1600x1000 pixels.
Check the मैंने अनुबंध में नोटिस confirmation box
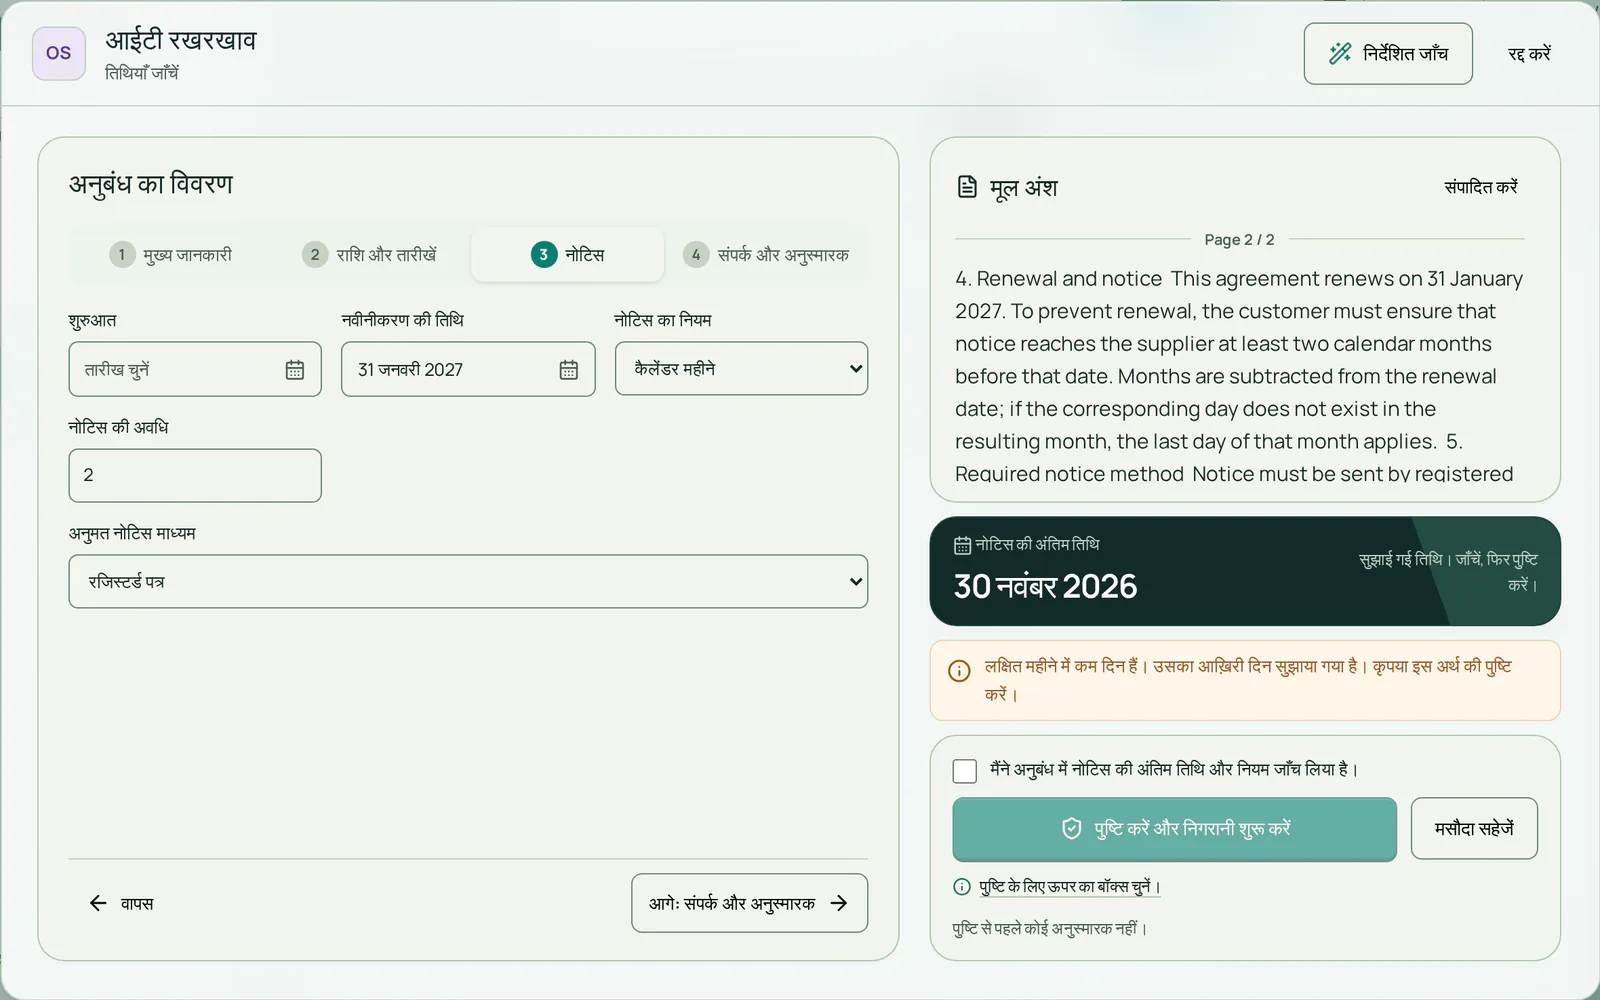pyautogui.click(x=965, y=771)
